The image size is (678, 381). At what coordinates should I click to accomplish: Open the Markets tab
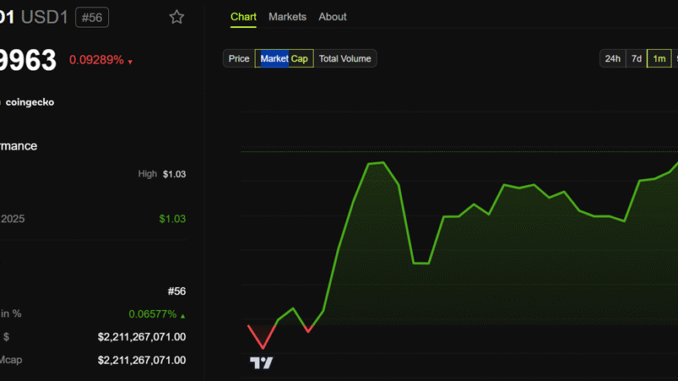(x=287, y=17)
